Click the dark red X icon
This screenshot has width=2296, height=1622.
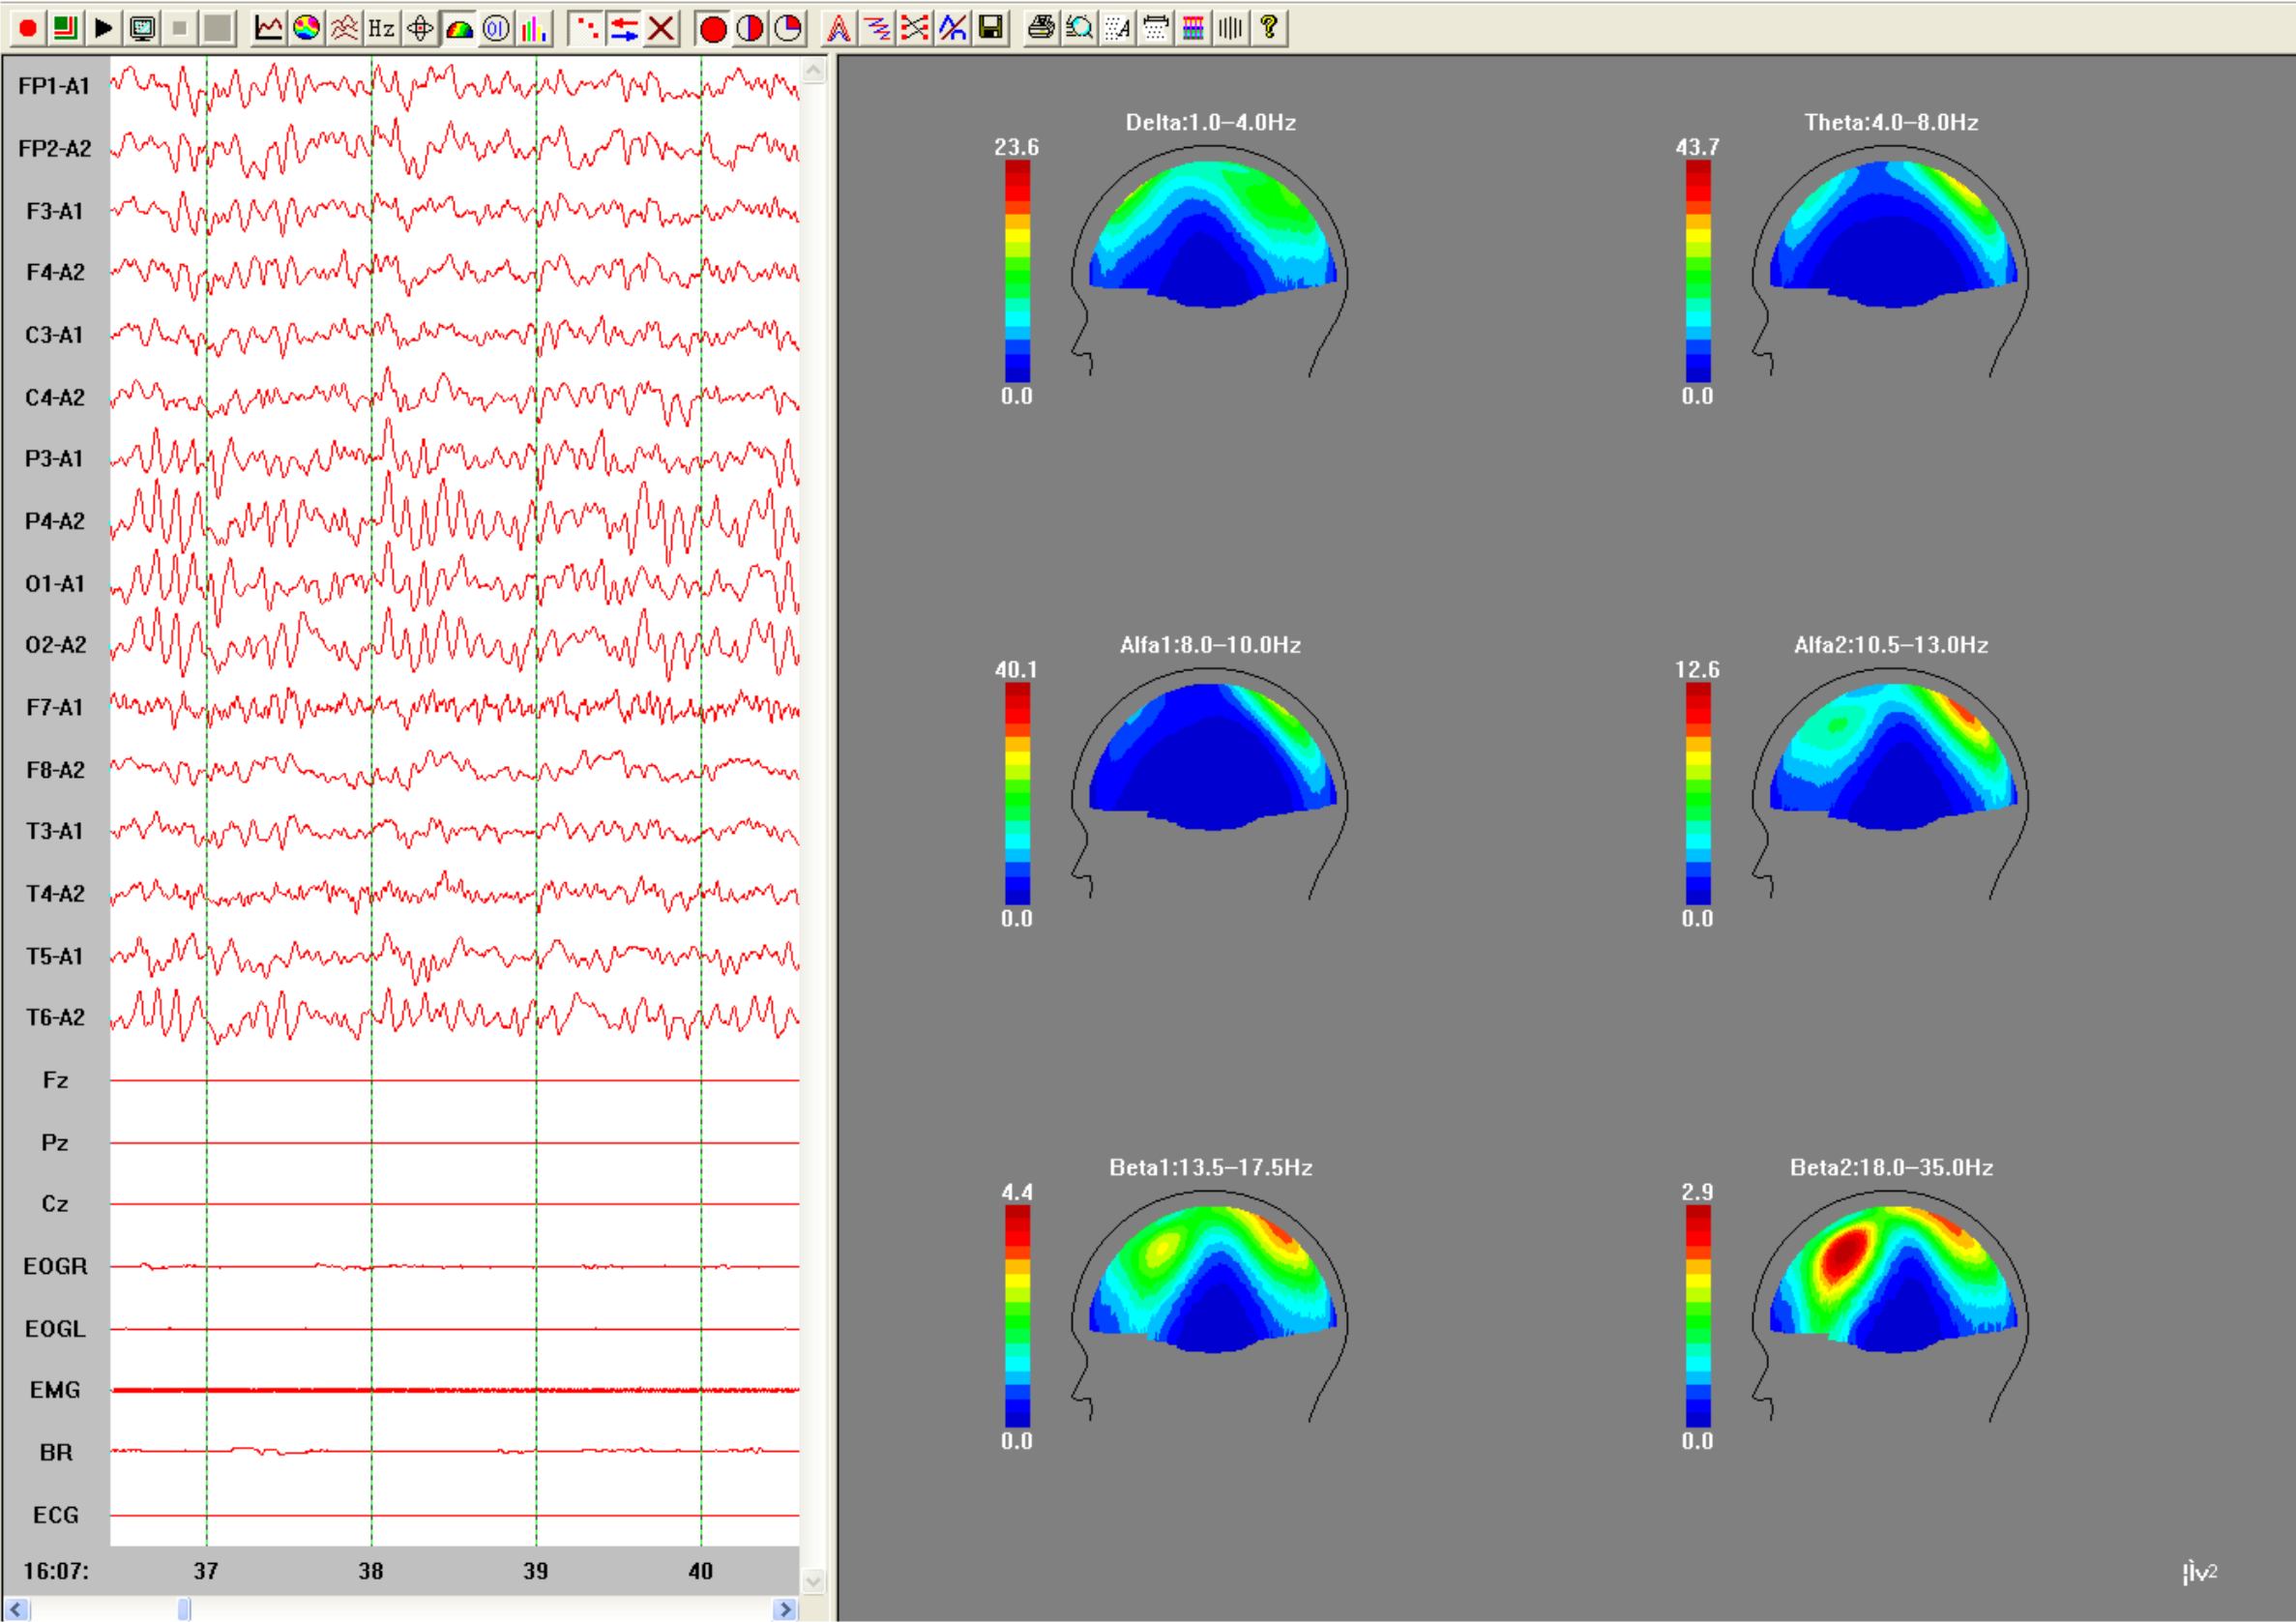661,28
